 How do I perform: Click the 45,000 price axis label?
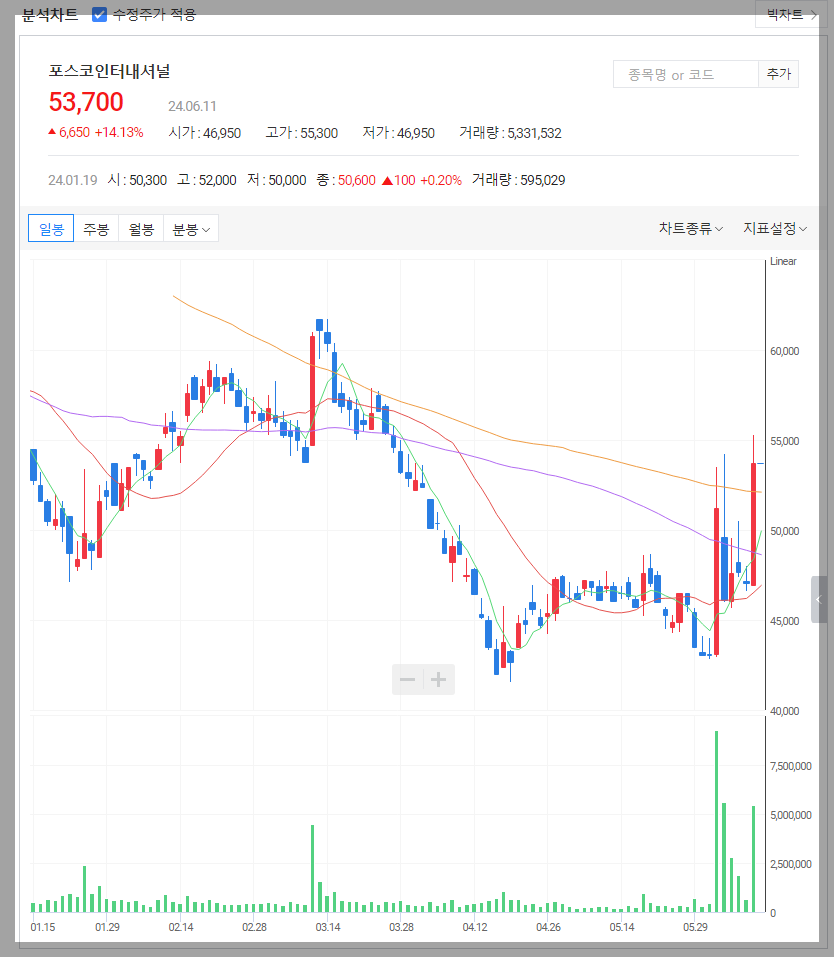click(x=785, y=621)
